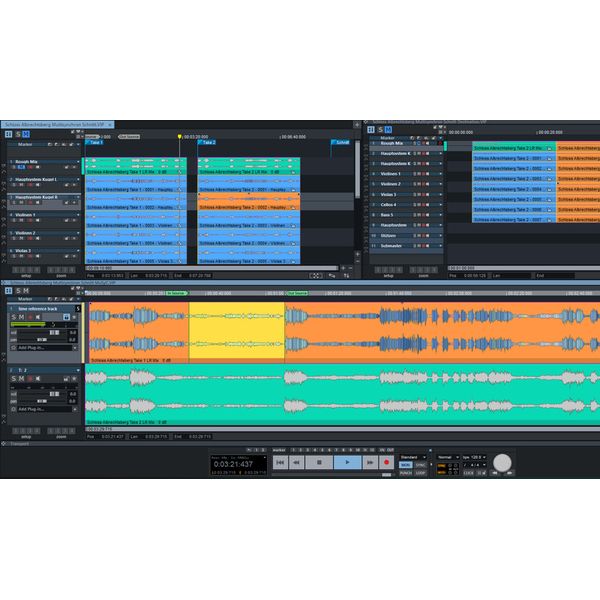
Task: Toggle the SYNC button in transport
Action: click(421, 465)
